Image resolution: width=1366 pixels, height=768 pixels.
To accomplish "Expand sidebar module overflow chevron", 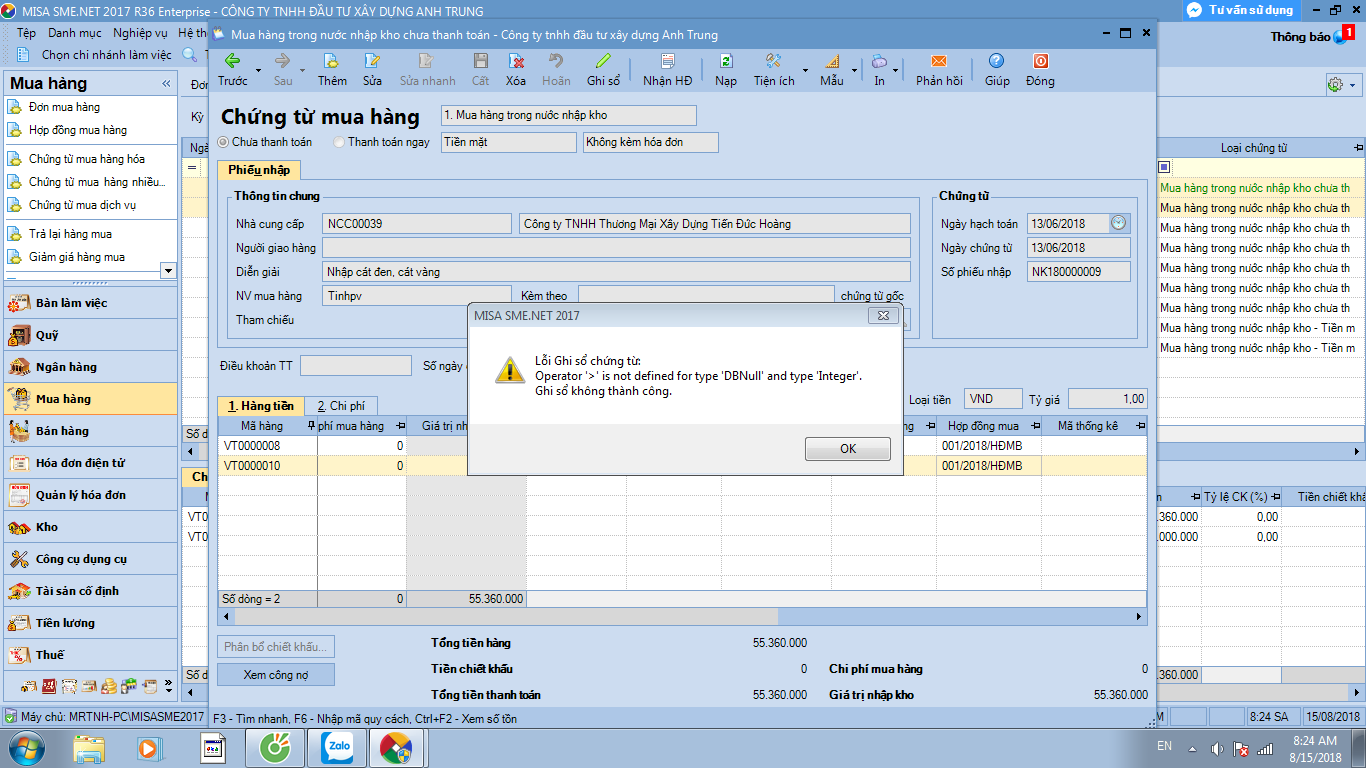I will click(168, 687).
